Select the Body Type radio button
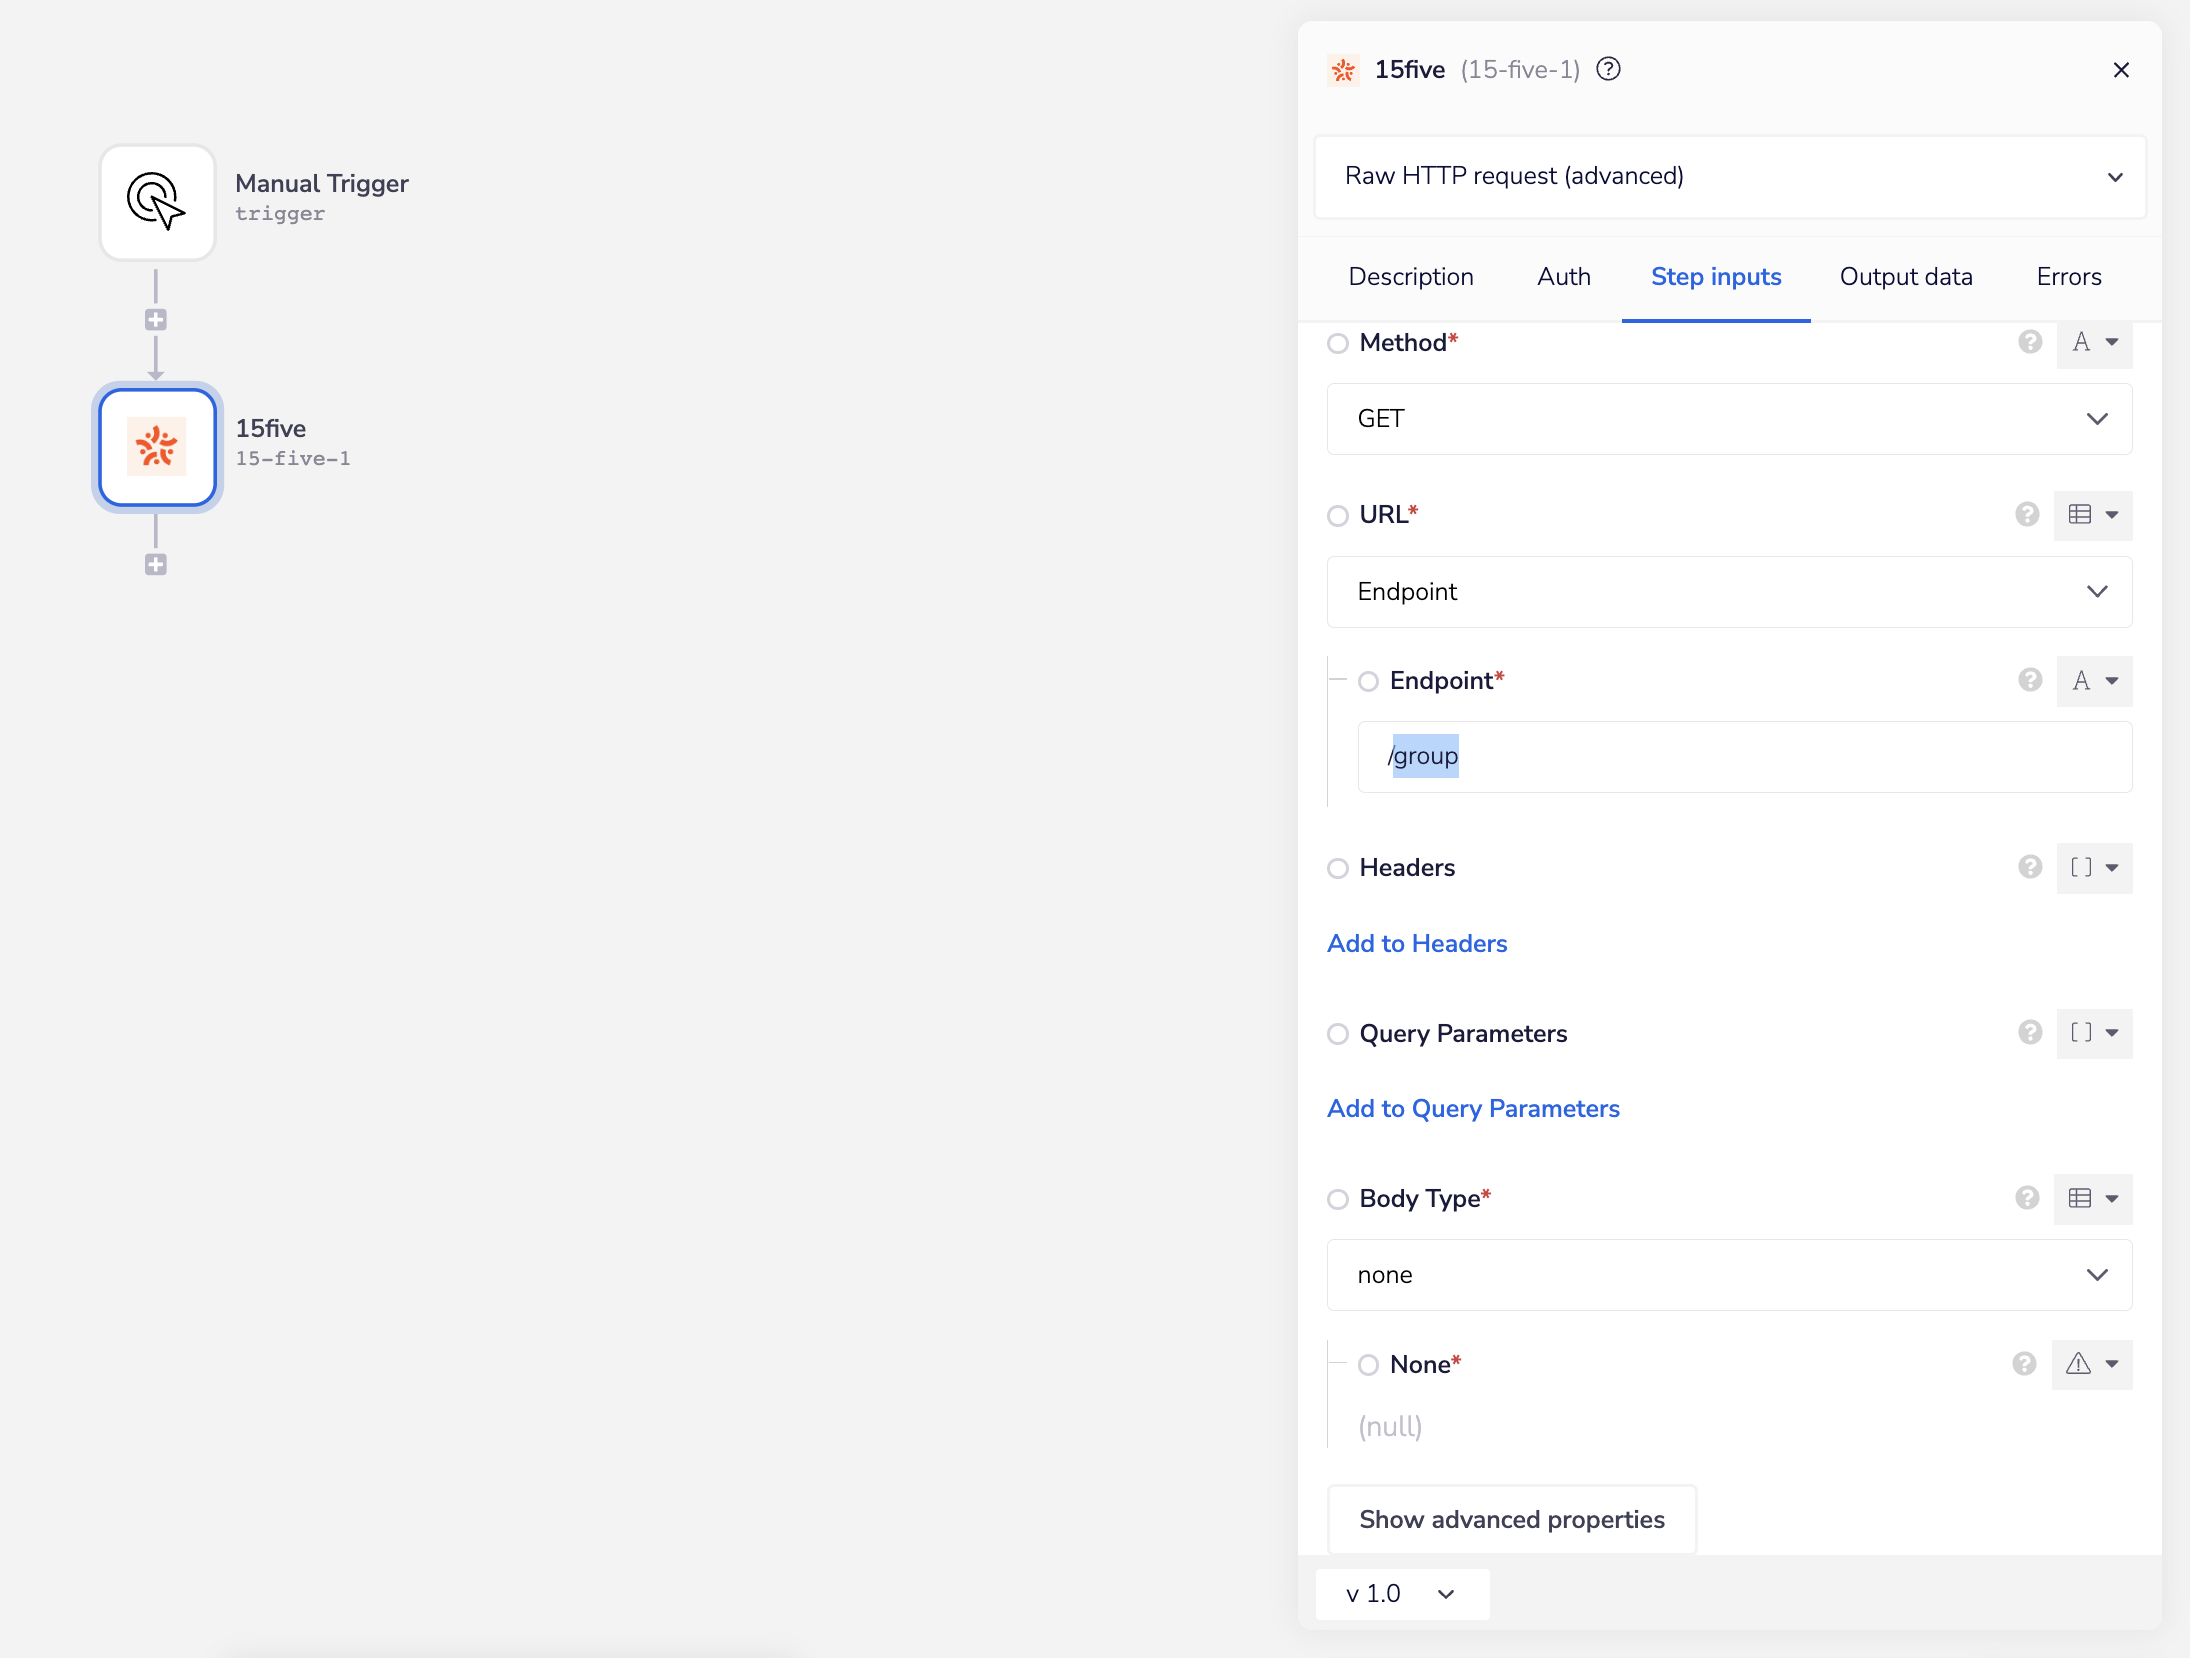Image resolution: width=2190 pixels, height=1658 pixels. (1338, 1199)
